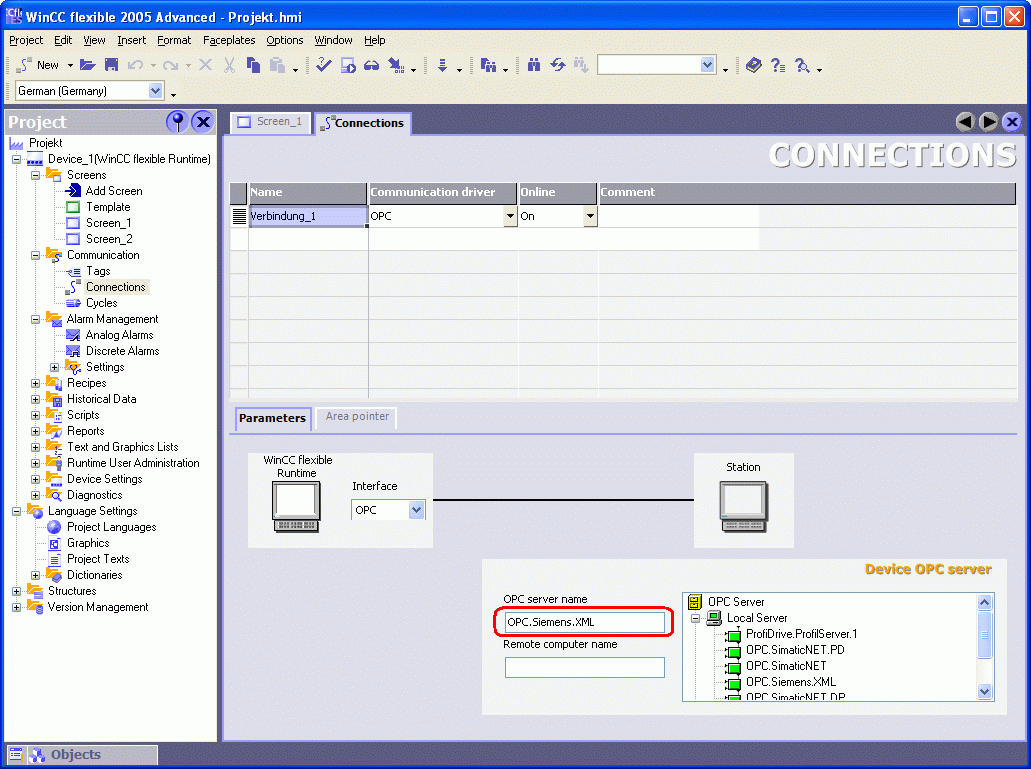Click scroll down arrow in OPC server list
The height and width of the screenshot is (769, 1031).
(984, 691)
